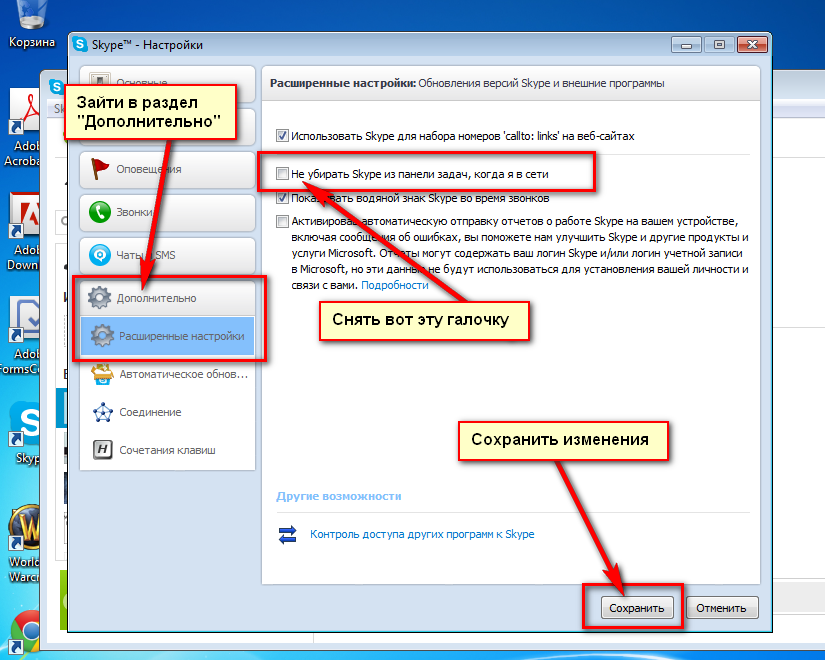The width and height of the screenshot is (825, 660).
Task: Open the Чаты и SMS section
Action: 167,255
